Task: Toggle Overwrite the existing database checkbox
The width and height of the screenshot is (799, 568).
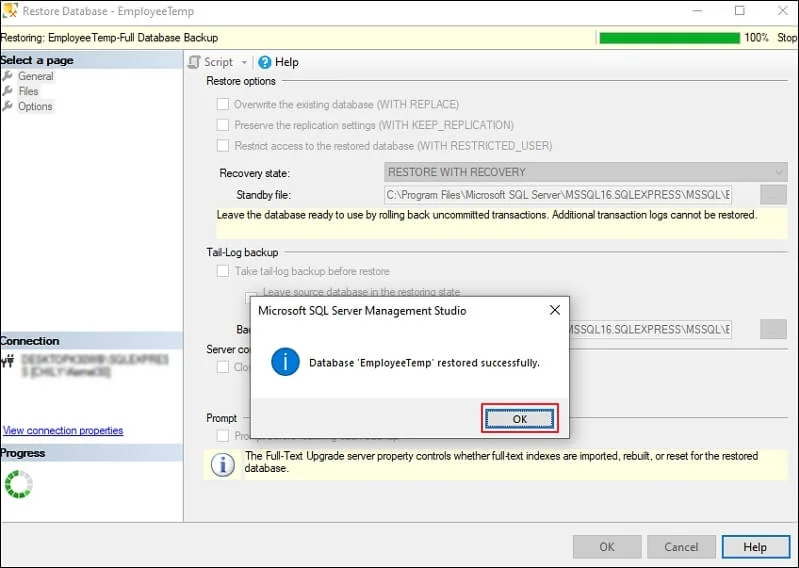Action: (x=223, y=104)
